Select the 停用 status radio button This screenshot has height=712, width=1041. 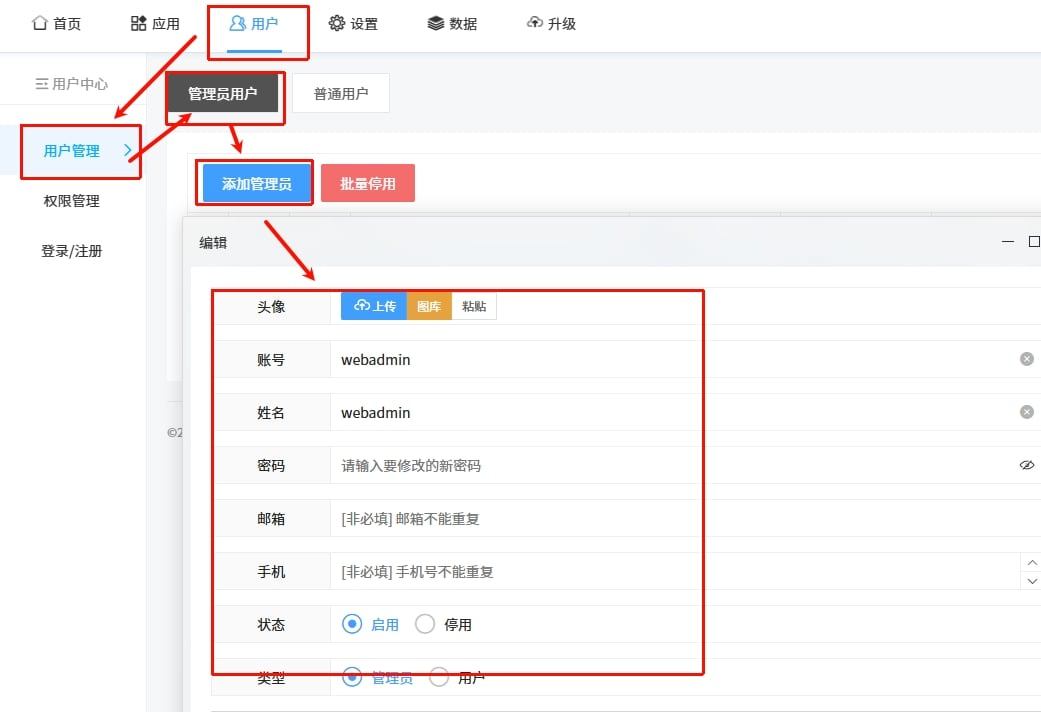pyautogui.click(x=425, y=624)
